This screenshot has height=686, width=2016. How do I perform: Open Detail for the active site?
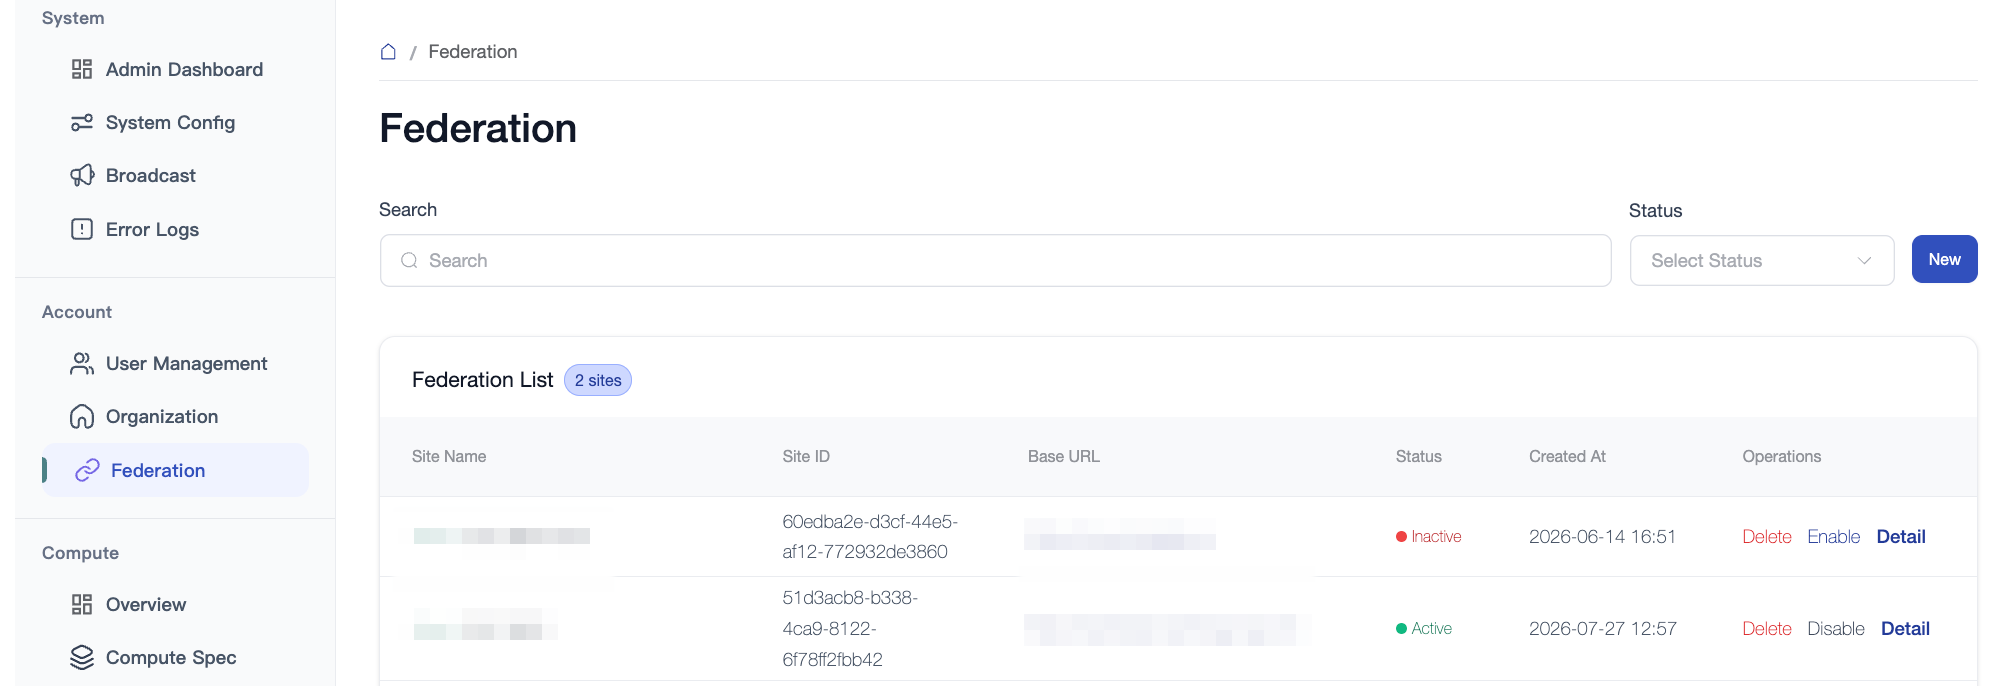coord(1905,629)
